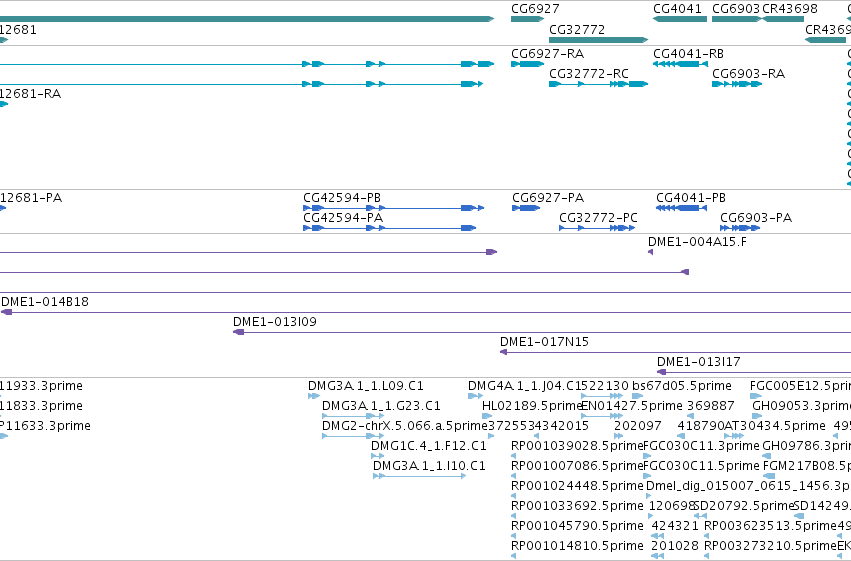Open EST AT30434.5prime
This screenshot has height=561, width=851.
click(734, 436)
